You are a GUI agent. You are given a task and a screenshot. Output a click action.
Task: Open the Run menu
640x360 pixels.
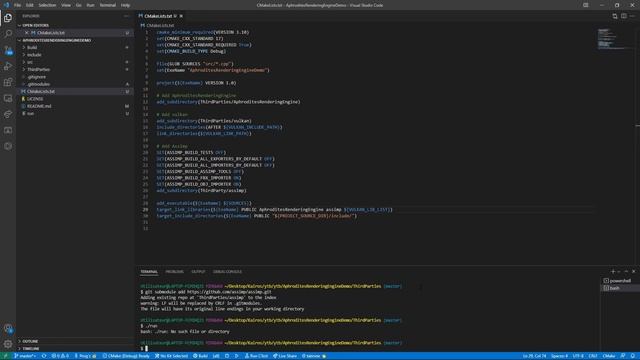point(91,5)
